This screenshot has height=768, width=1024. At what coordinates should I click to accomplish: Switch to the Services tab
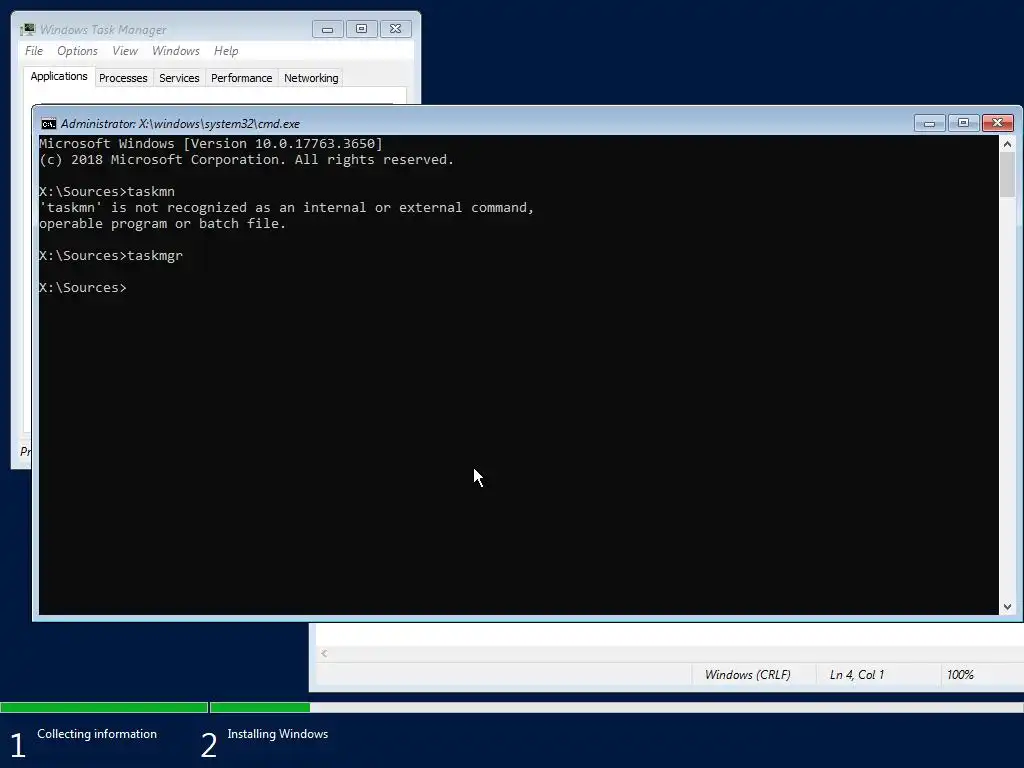pyautogui.click(x=179, y=78)
